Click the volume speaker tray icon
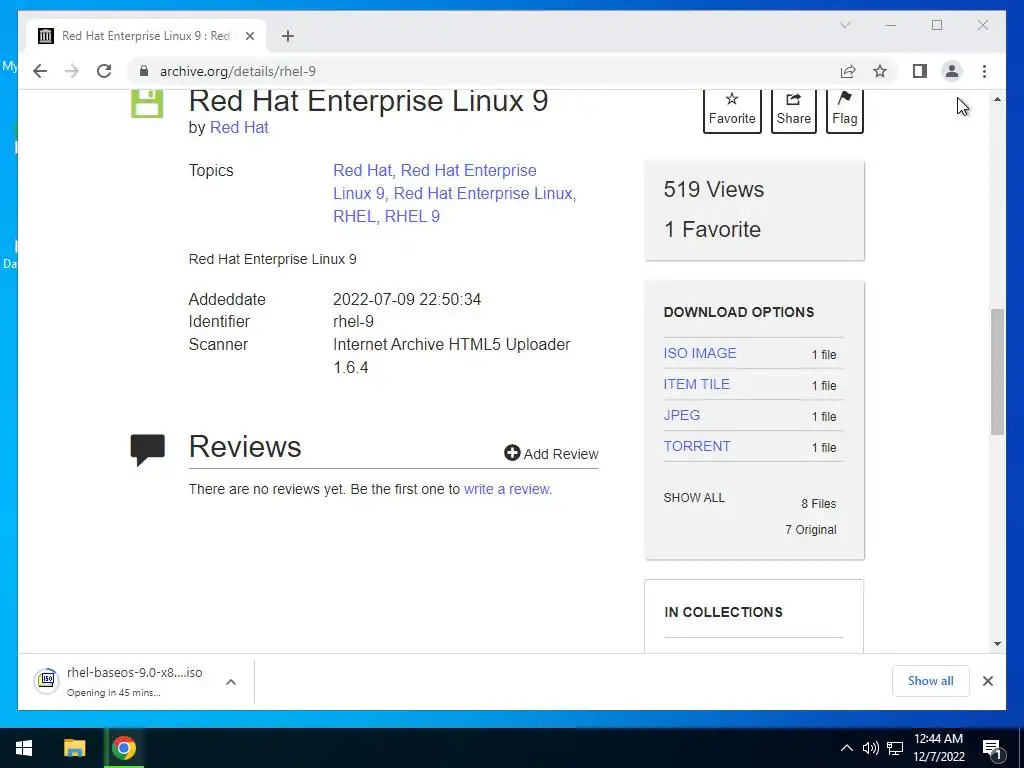 click(x=870, y=748)
